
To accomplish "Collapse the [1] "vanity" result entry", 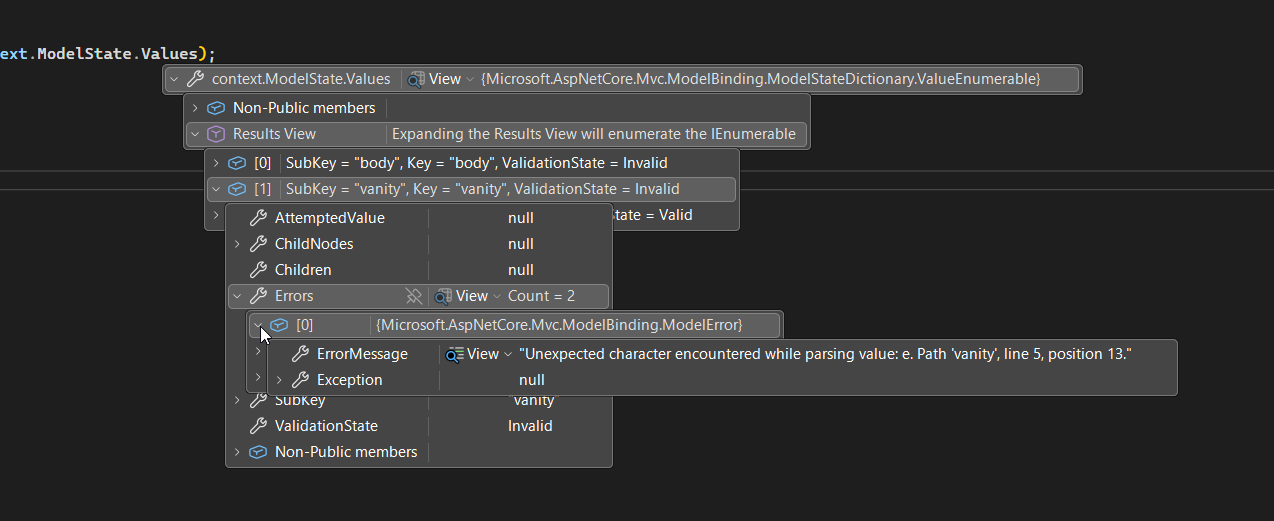I will pos(216,189).
